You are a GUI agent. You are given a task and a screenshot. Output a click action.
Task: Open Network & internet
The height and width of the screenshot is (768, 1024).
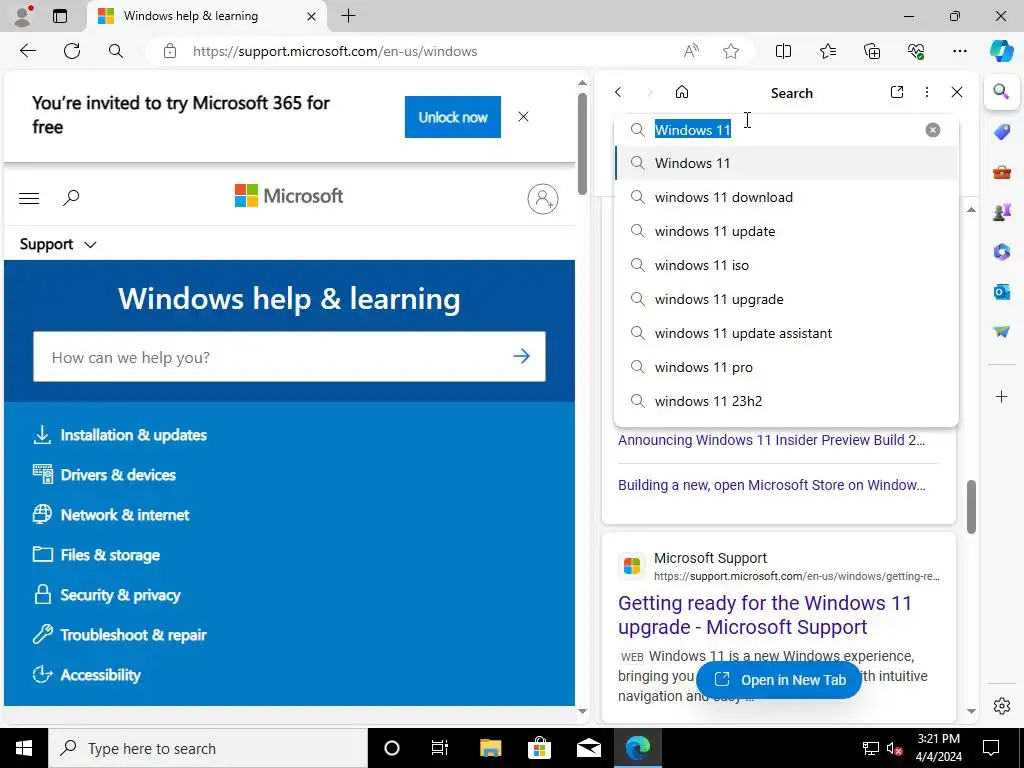tap(111, 515)
